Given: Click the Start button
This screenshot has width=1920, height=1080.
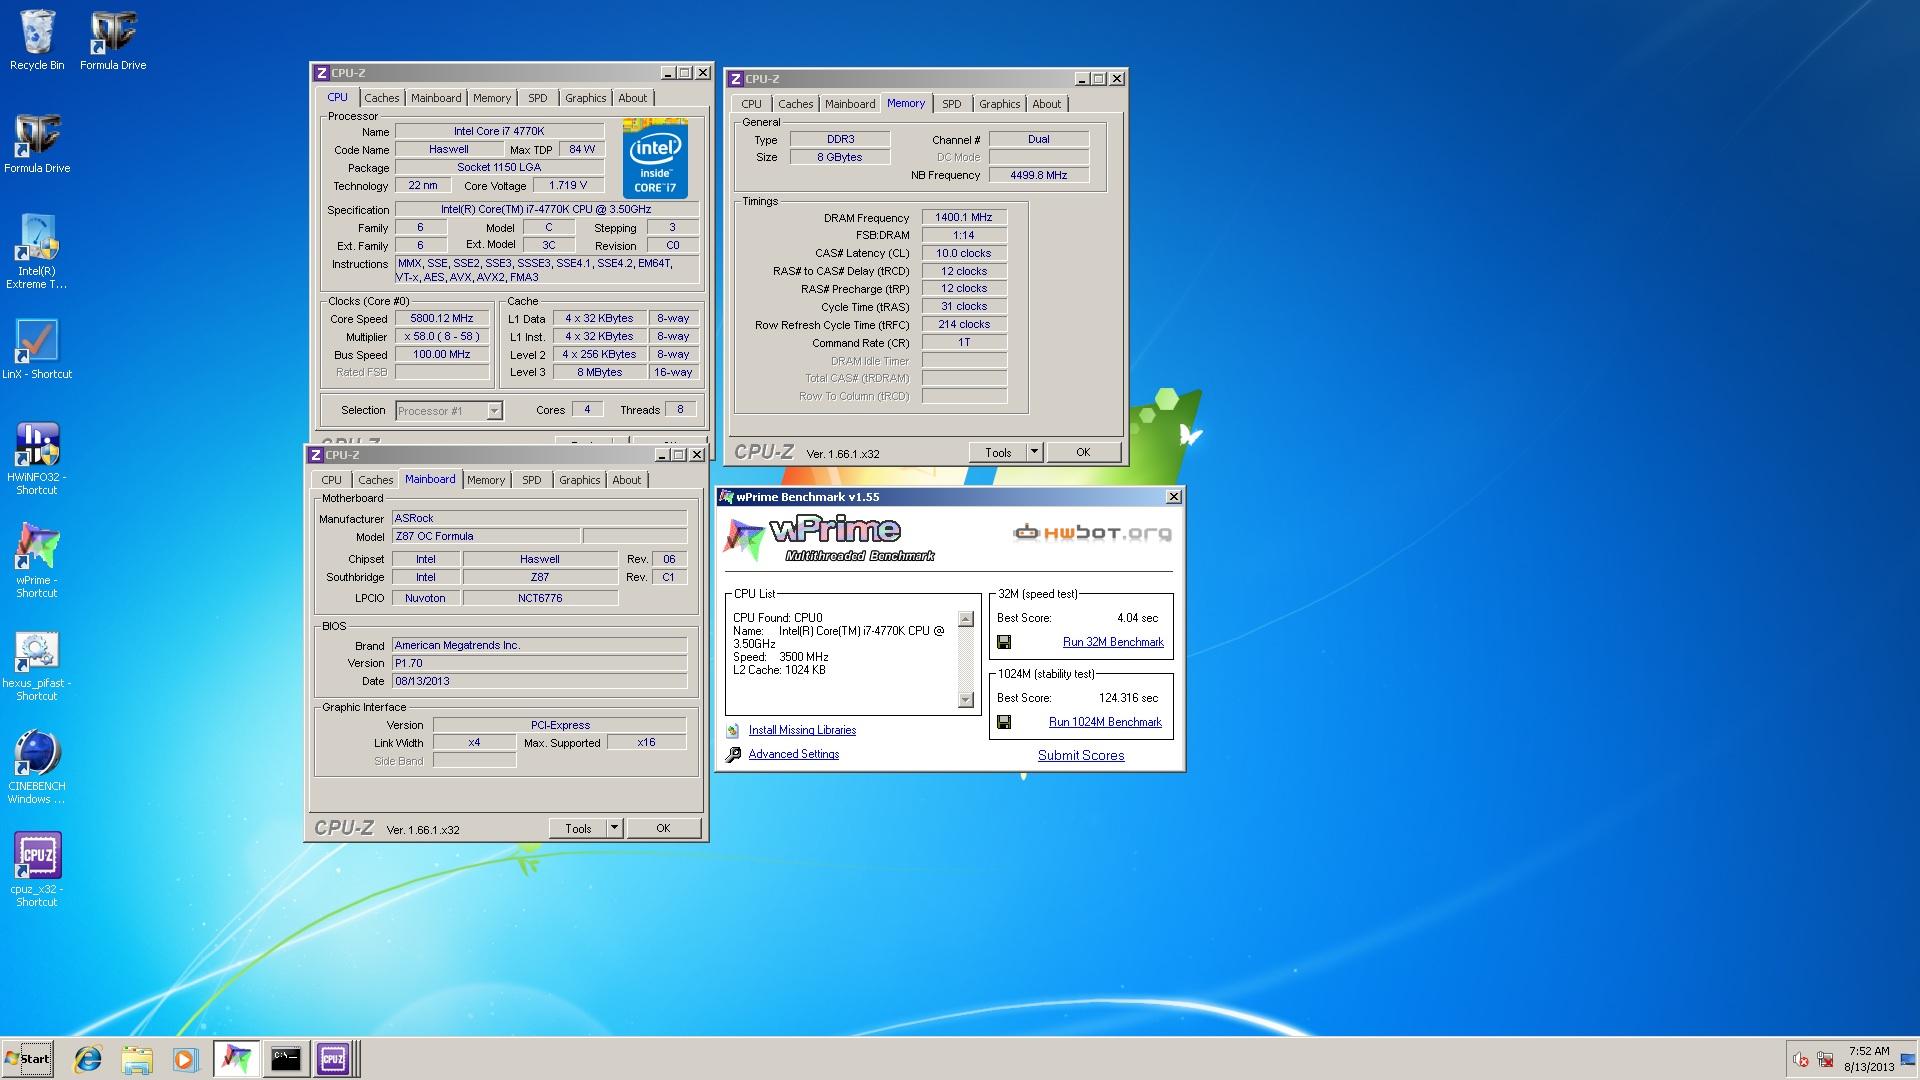Looking at the screenshot, I should 27,1059.
